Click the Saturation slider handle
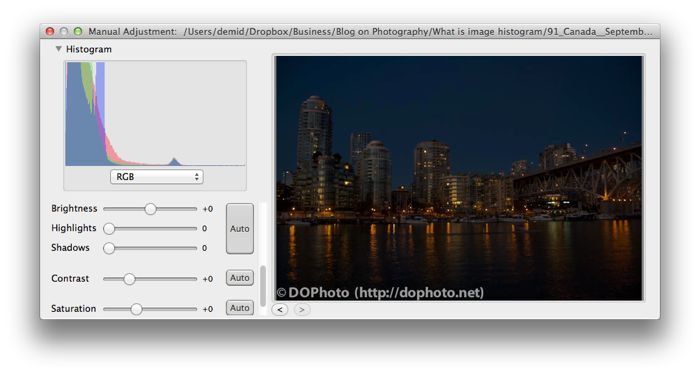 [x=136, y=309]
